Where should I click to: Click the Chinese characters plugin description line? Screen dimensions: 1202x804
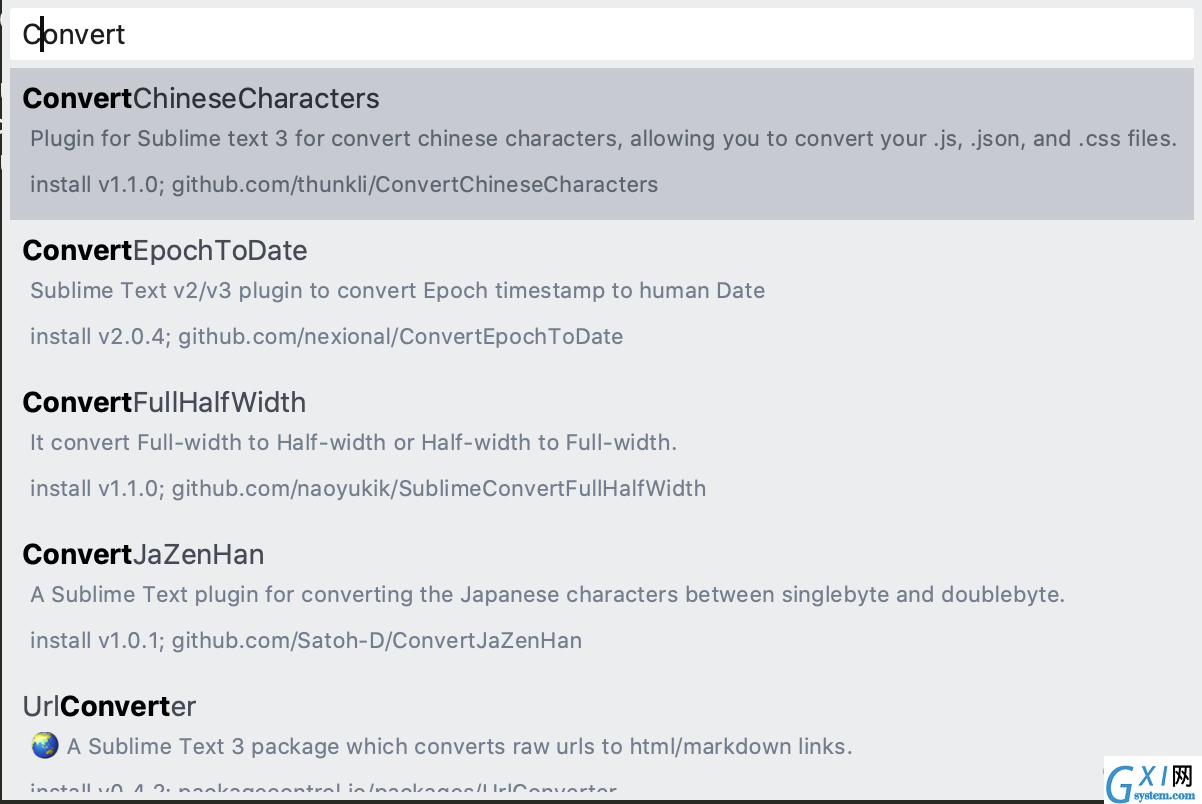click(x=603, y=138)
